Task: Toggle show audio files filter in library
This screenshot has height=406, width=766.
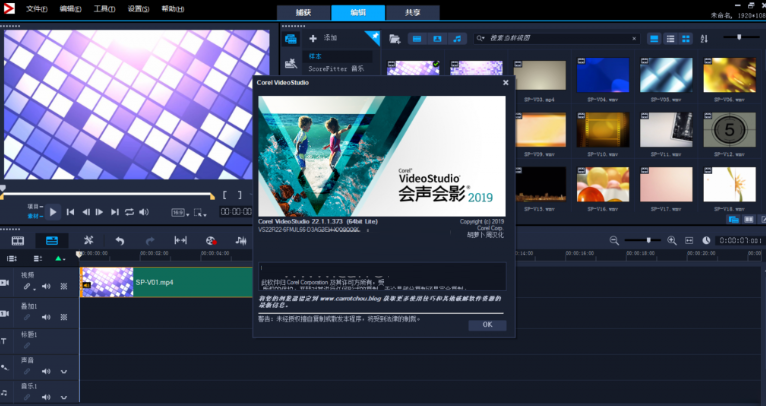Action: [x=457, y=39]
